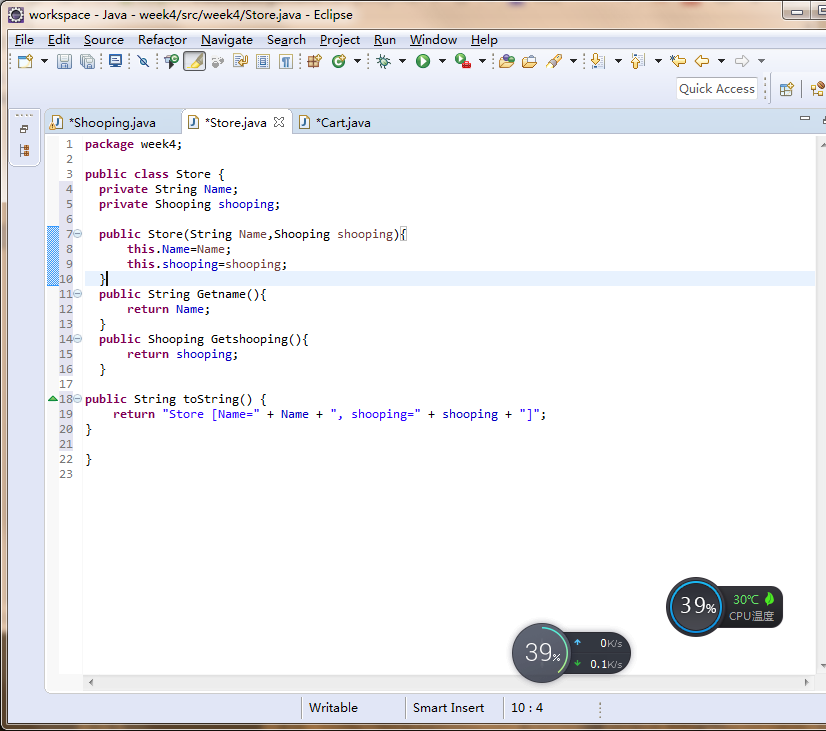The image size is (826, 731).
Task: Open the Search menu
Action: 286,40
